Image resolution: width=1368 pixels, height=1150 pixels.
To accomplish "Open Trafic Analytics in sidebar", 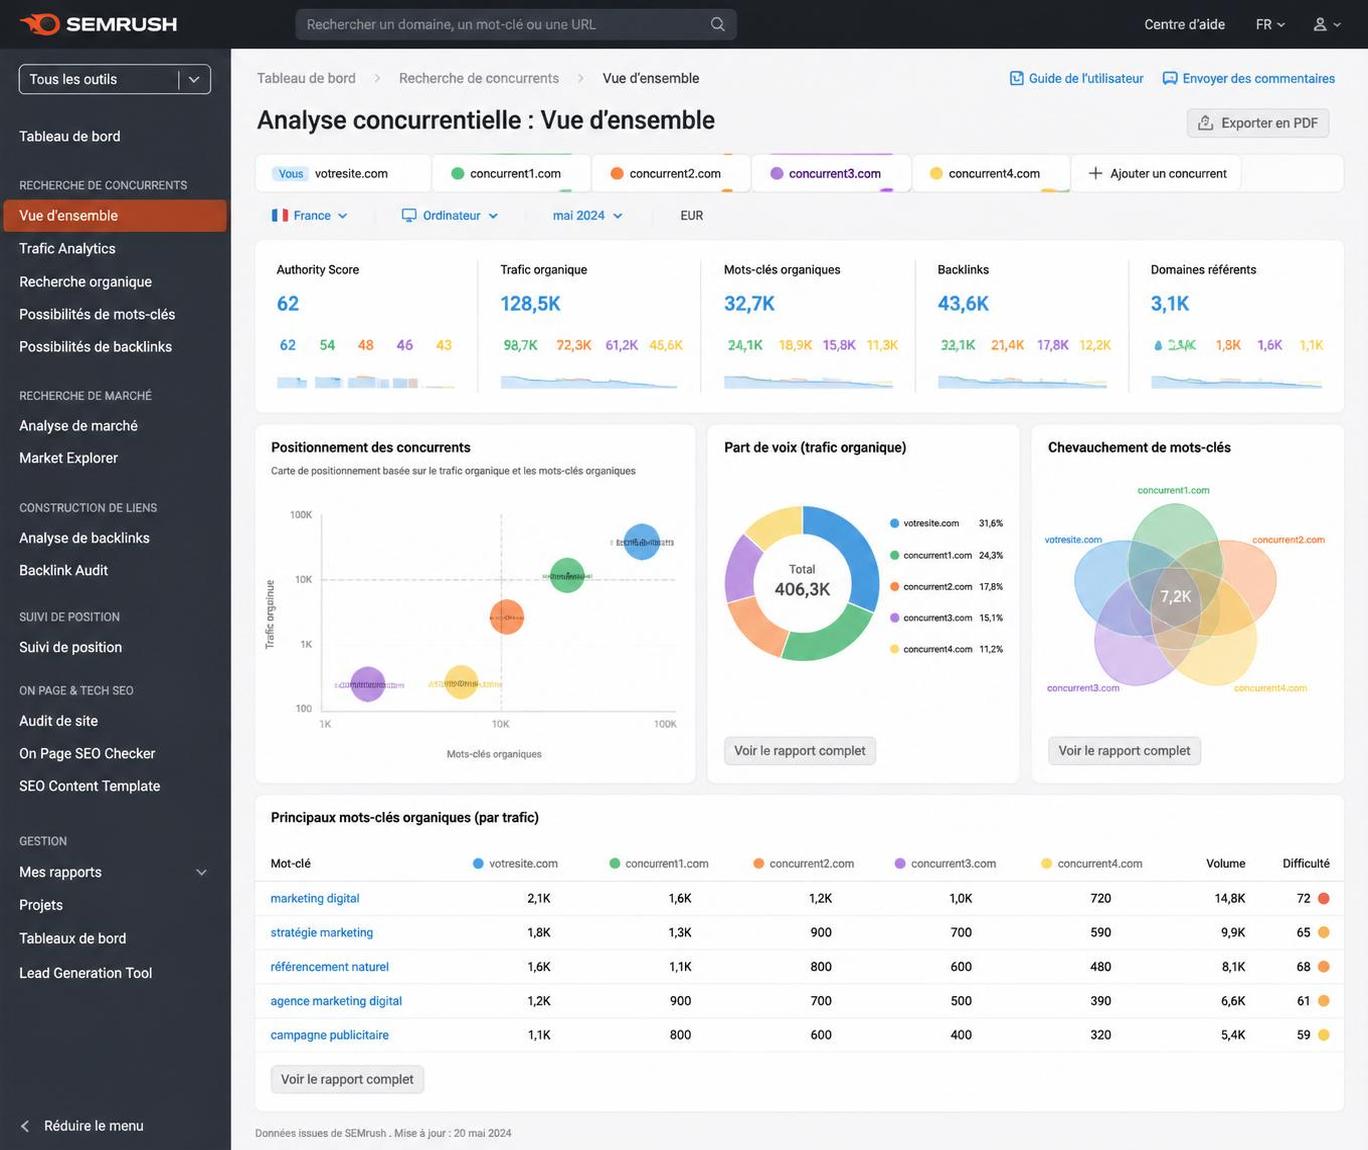I will click(67, 248).
